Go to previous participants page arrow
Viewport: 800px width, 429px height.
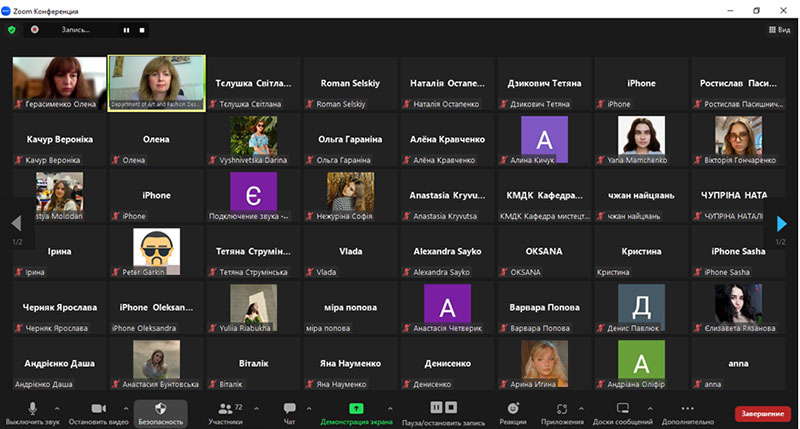click(x=16, y=223)
